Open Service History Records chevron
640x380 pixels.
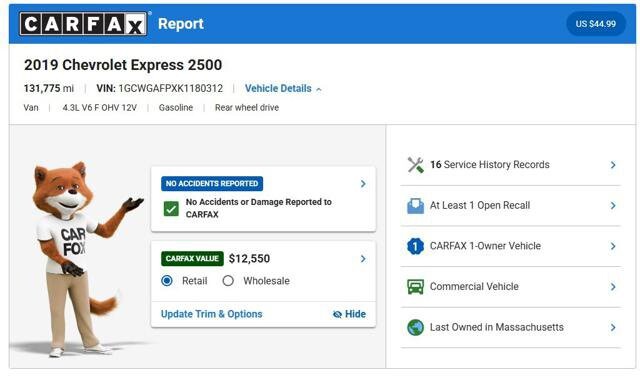pos(613,165)
